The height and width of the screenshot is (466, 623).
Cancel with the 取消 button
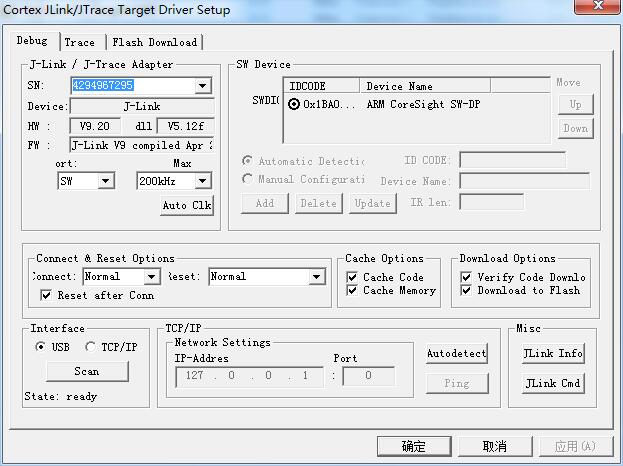495,446
